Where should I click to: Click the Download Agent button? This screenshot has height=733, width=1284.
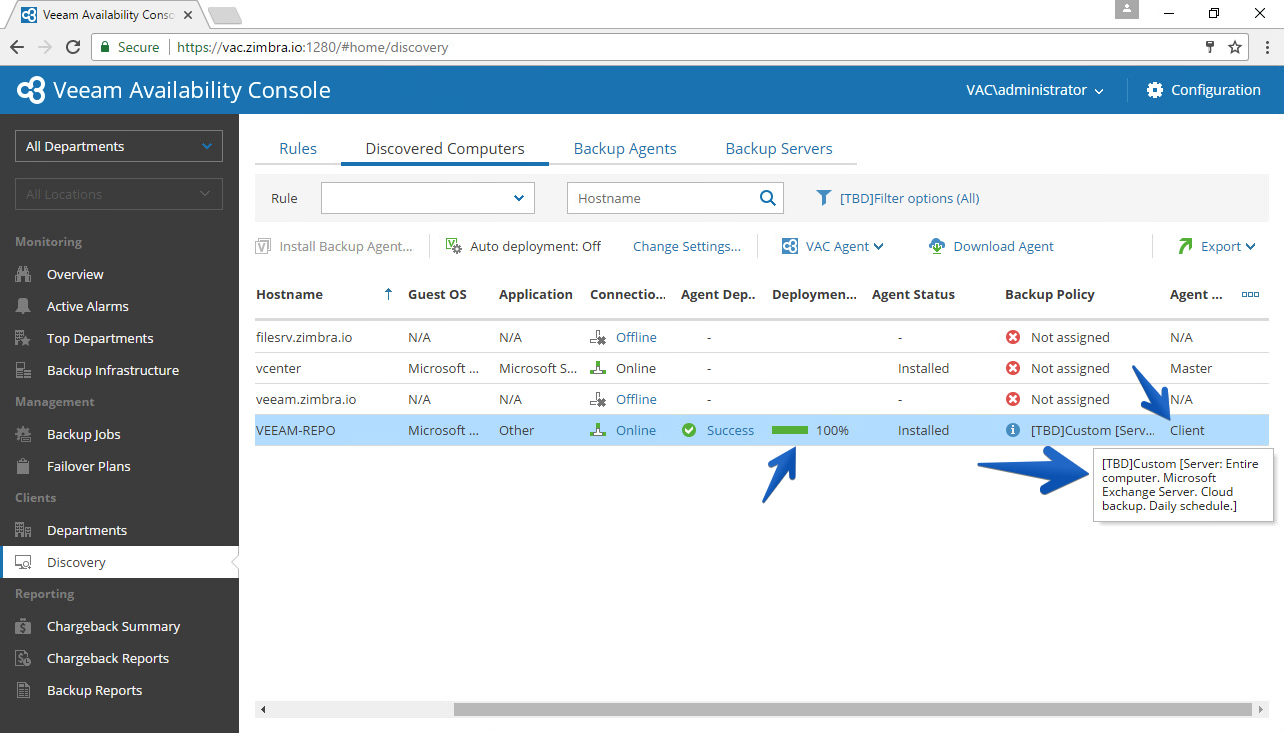click(991, 246)
